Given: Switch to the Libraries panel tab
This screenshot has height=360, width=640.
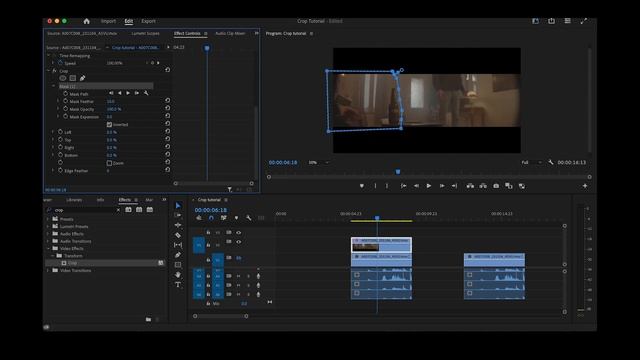Looking at the screenshot, I should pos(74,200).
